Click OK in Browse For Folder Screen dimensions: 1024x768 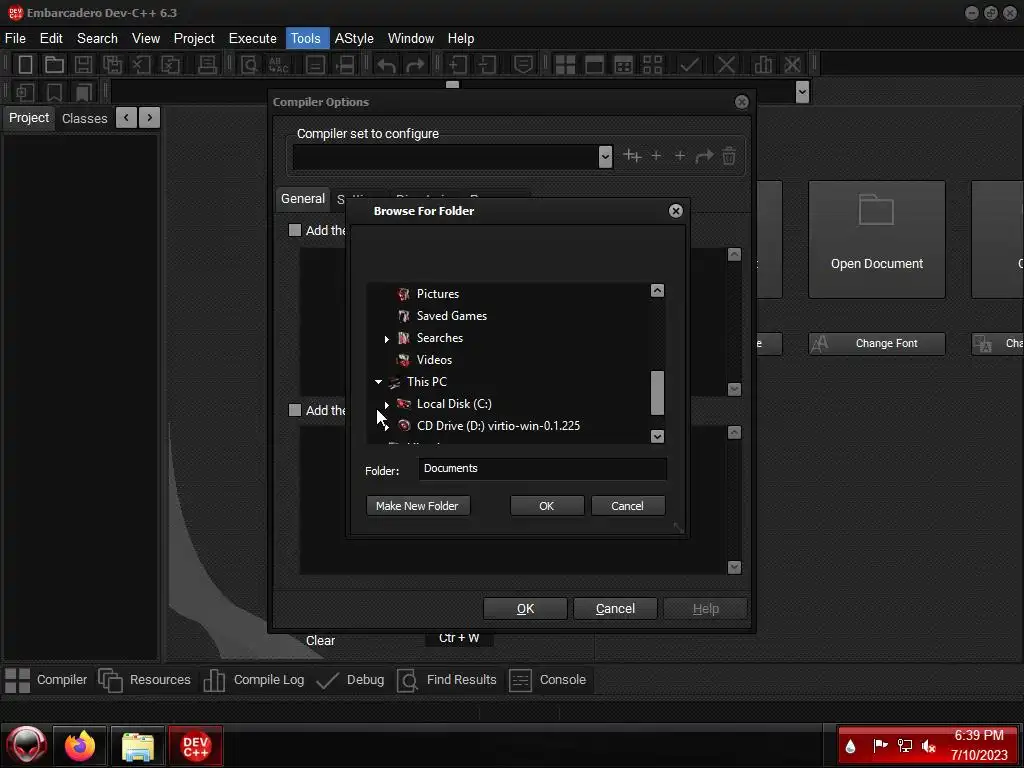point(547,506)
